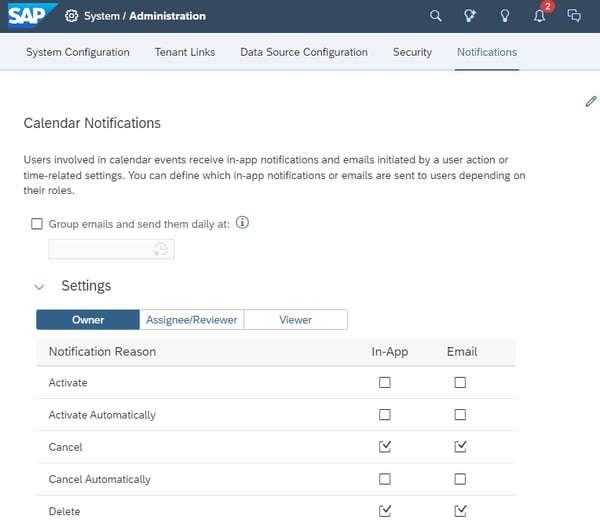This screenshot has height=523, width=600.
Task: Check Email box for Cancel Automatically
Action: [x=460, y=479]
